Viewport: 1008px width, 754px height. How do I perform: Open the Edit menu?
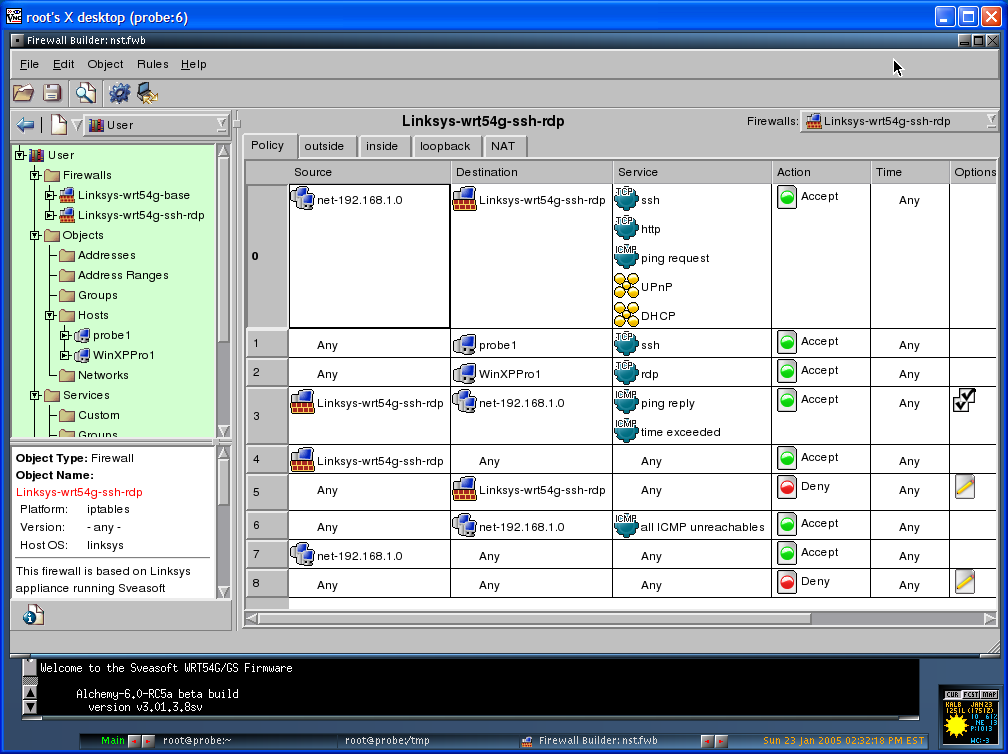coord(64,64)
